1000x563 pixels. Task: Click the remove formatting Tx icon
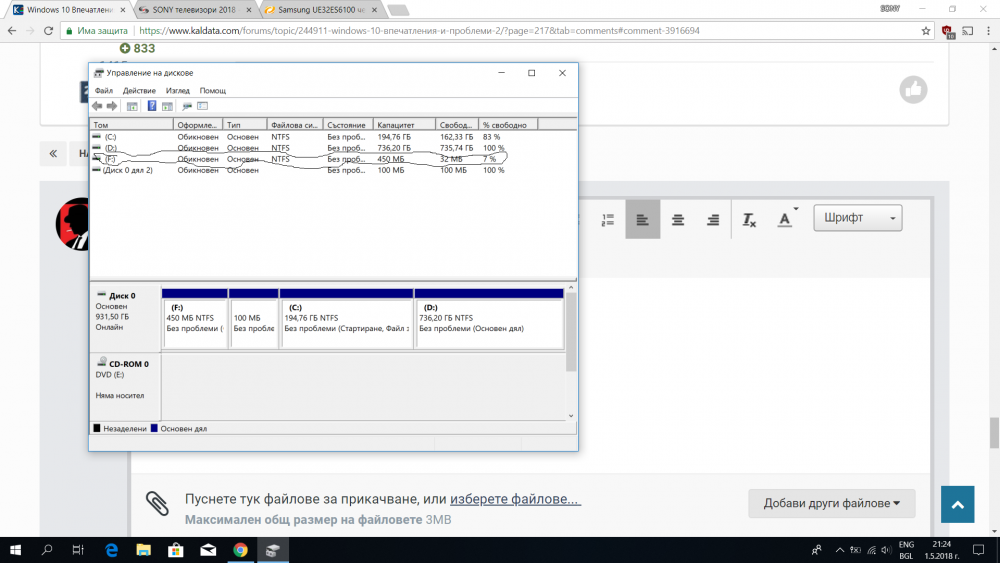(749, 219)
